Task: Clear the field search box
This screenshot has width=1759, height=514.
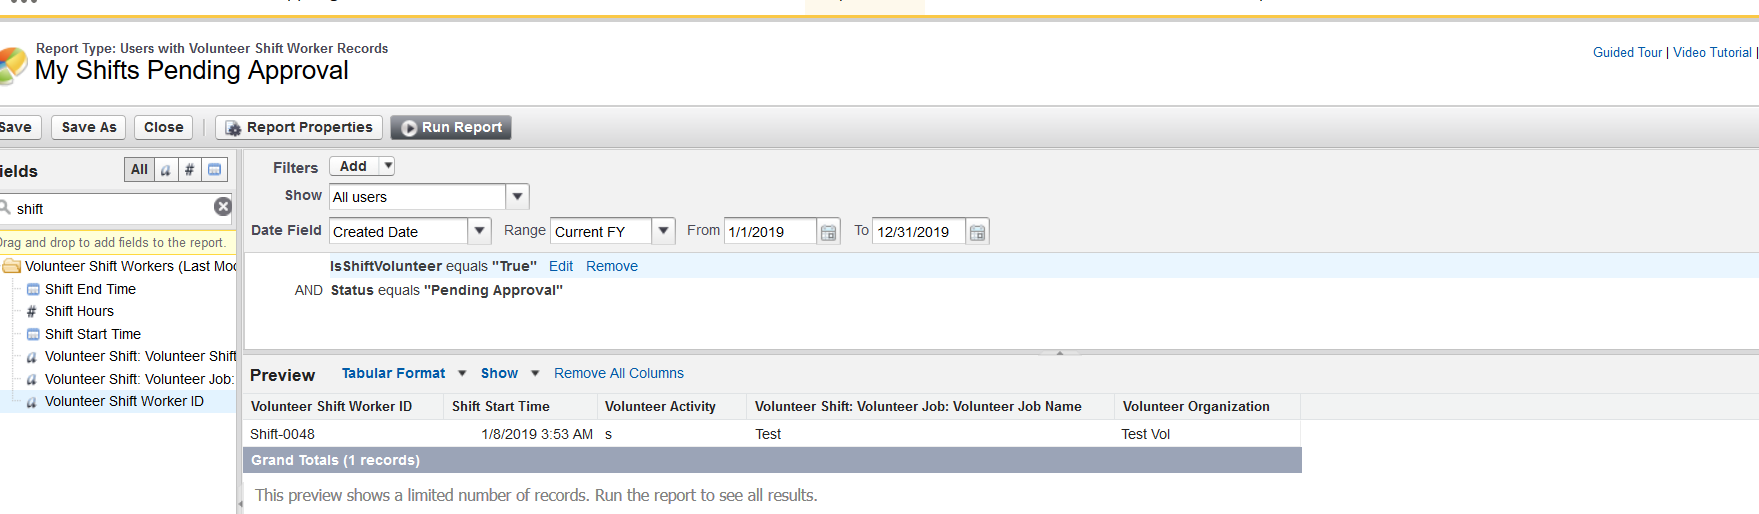Action: pos(222,207)
